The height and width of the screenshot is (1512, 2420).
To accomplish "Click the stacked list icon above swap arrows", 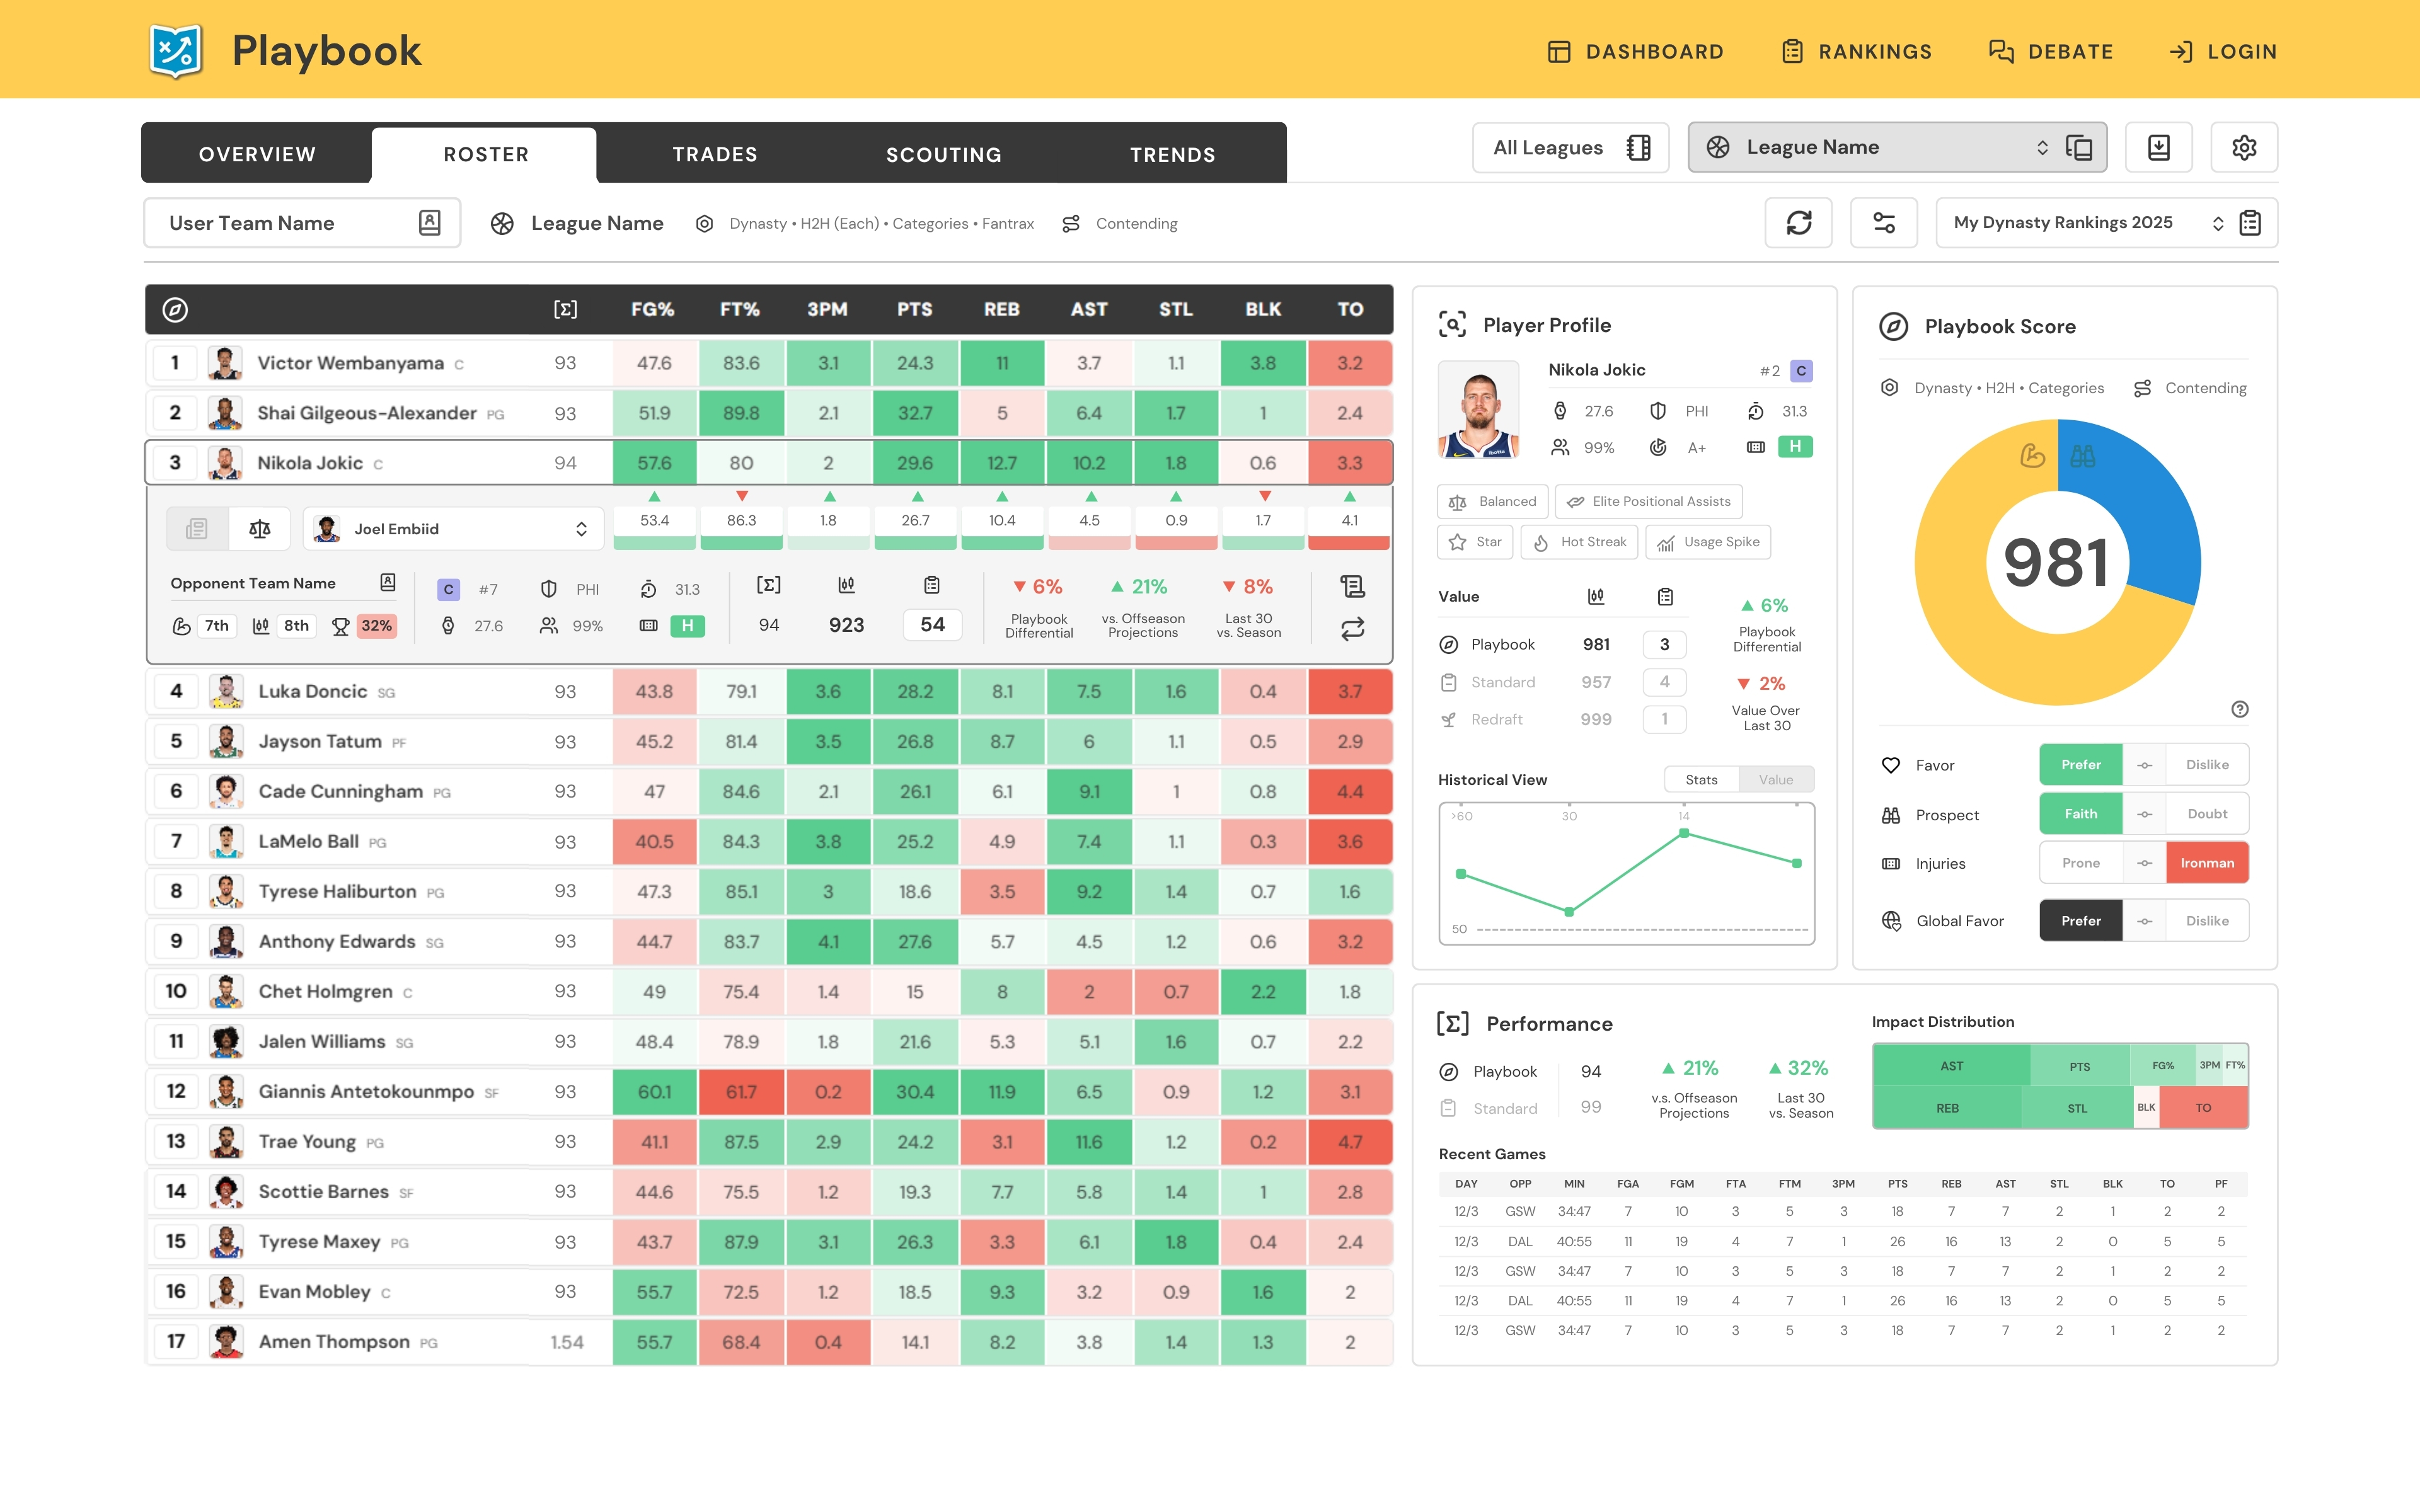I will [x=1352, y=587].
